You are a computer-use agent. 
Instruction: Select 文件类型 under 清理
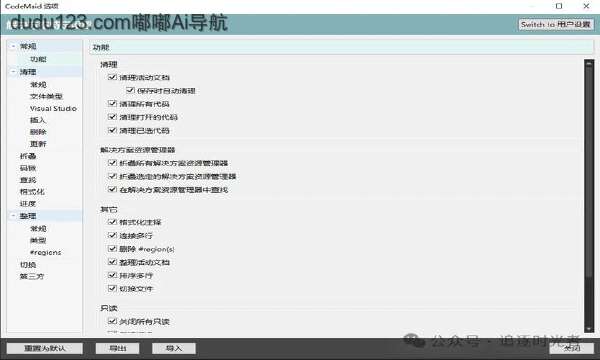pyautogui.click(x=46, y=96)
